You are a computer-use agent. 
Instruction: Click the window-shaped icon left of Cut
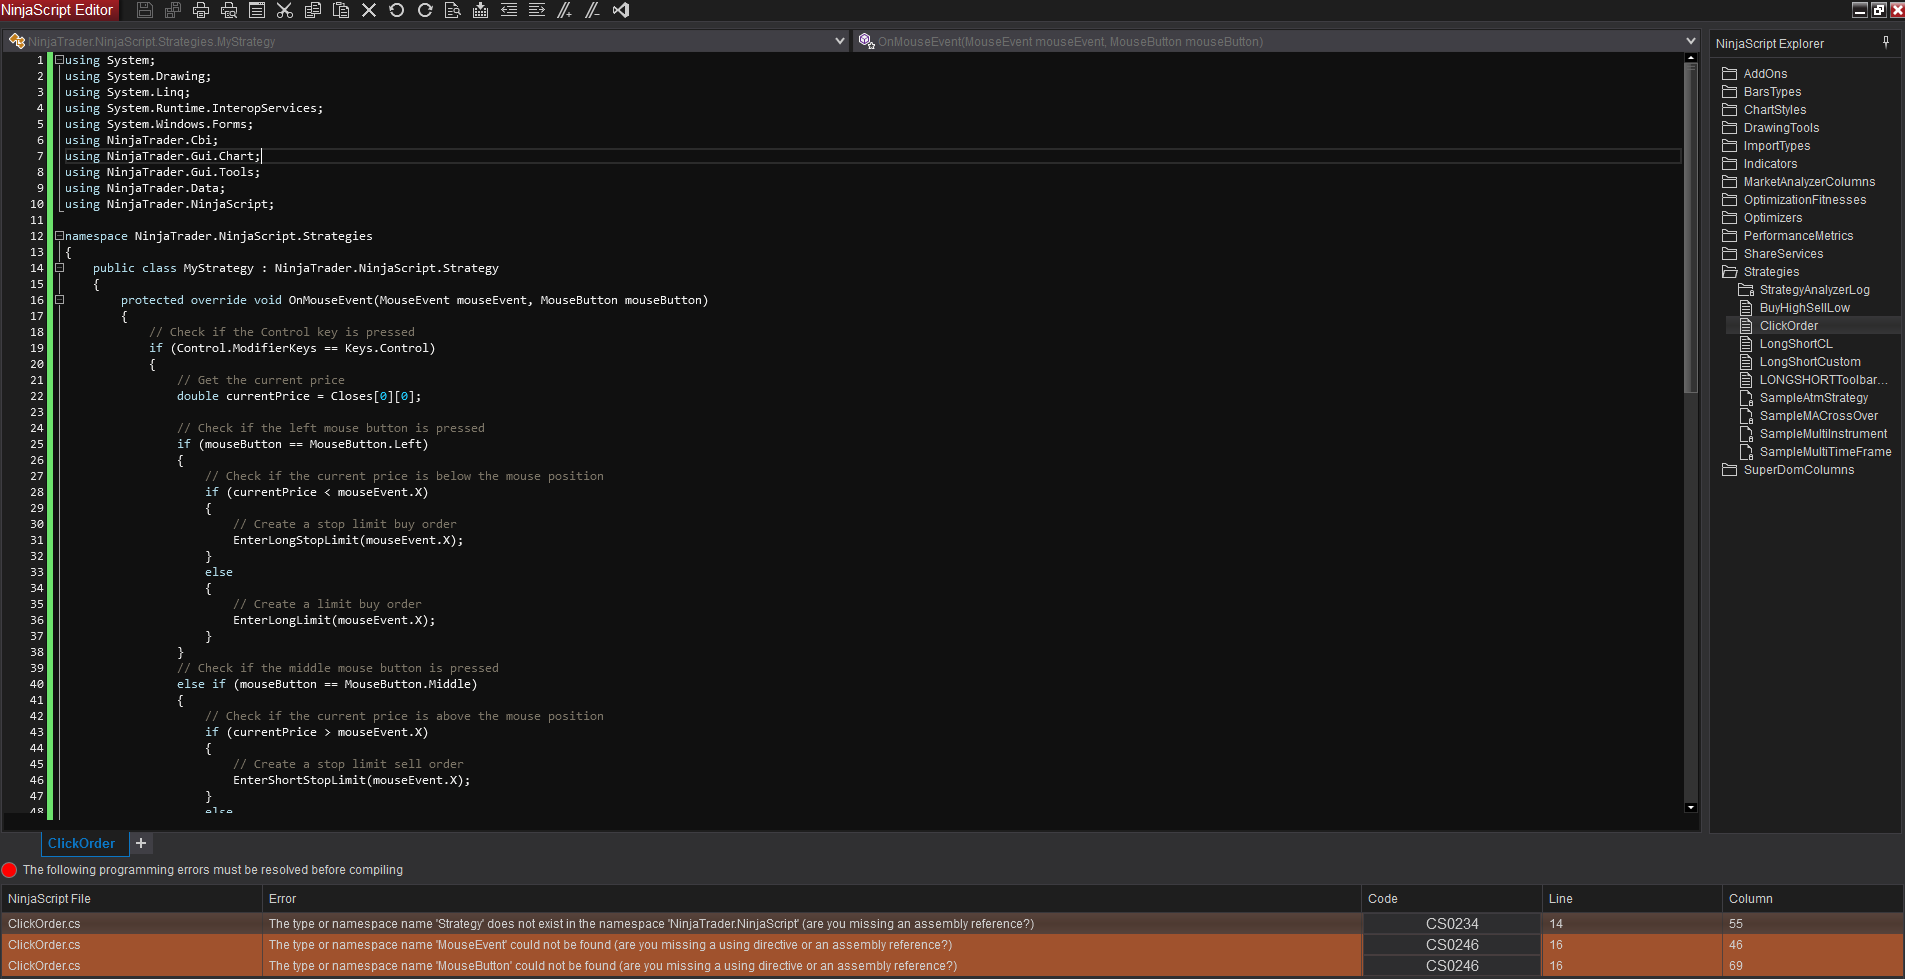click(x=257, y=10)
